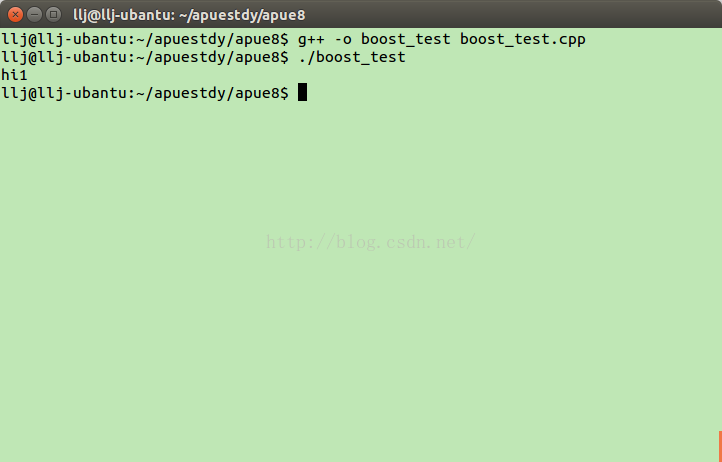Minimize the terminal window
Screen dimensions: 722x462
pyautogui.click(x=35, y=15)
